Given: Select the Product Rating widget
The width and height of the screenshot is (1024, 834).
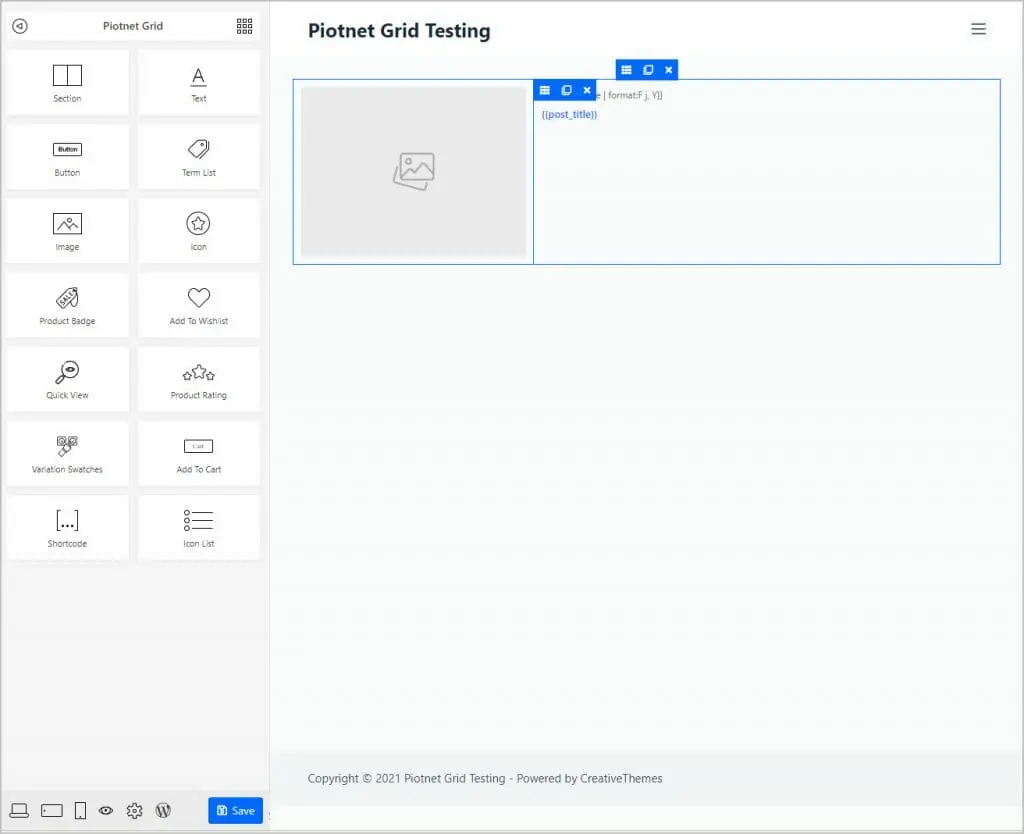Looking at the screenshot, I should (x=198, y=379).
